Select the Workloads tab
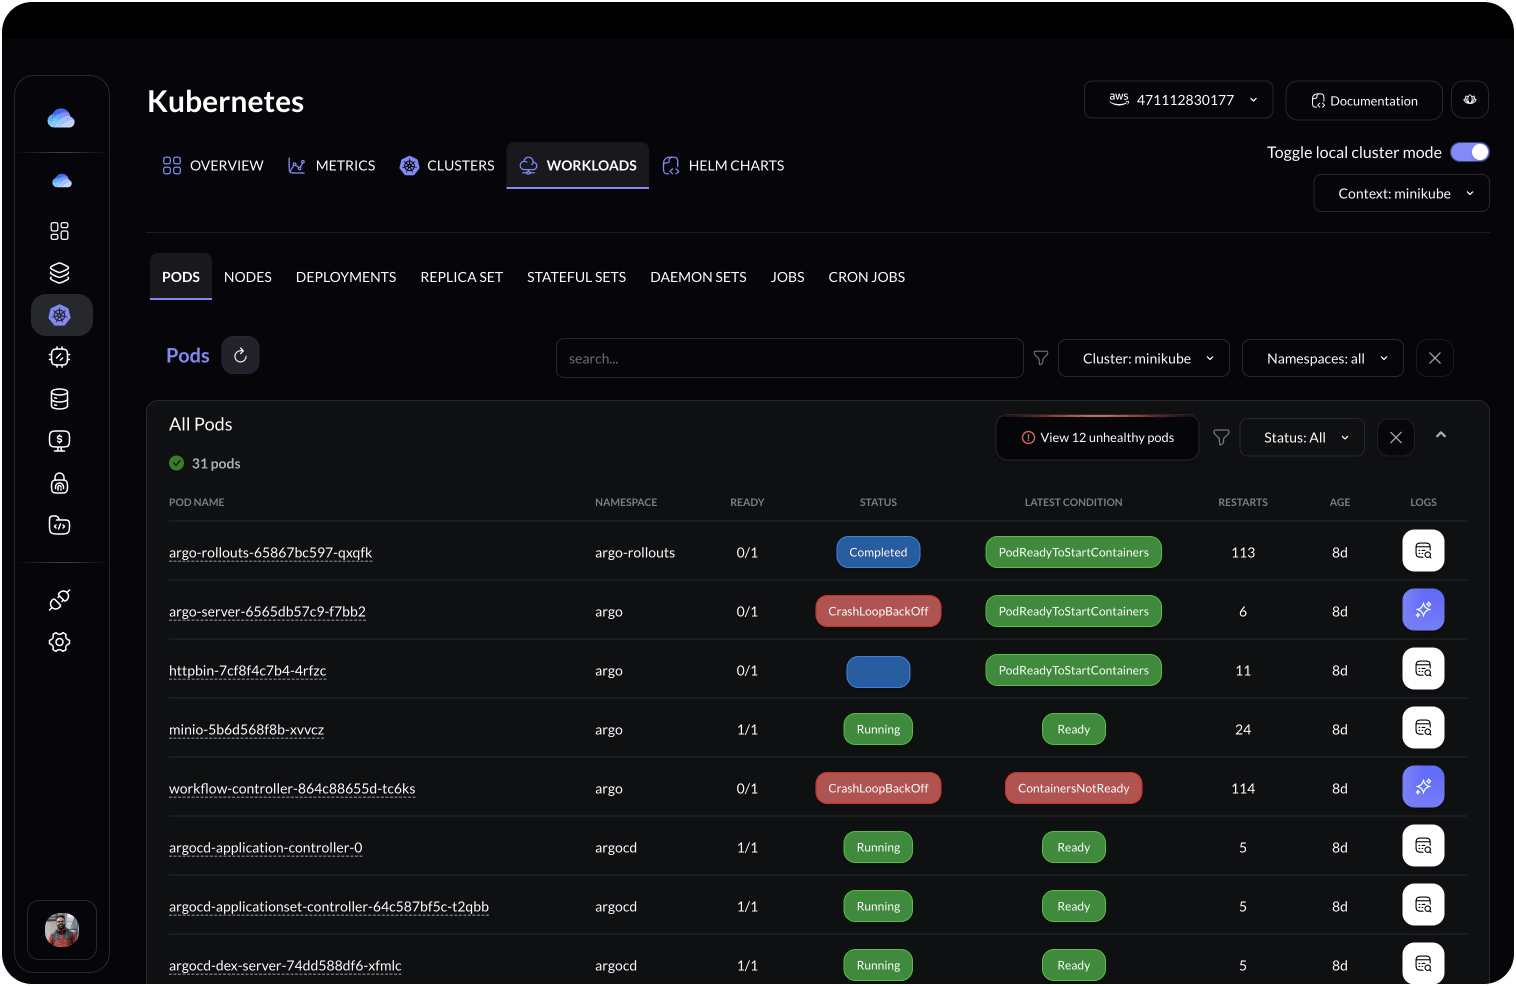The height and width of the screenshot is (986, 1516). [578, 165]
